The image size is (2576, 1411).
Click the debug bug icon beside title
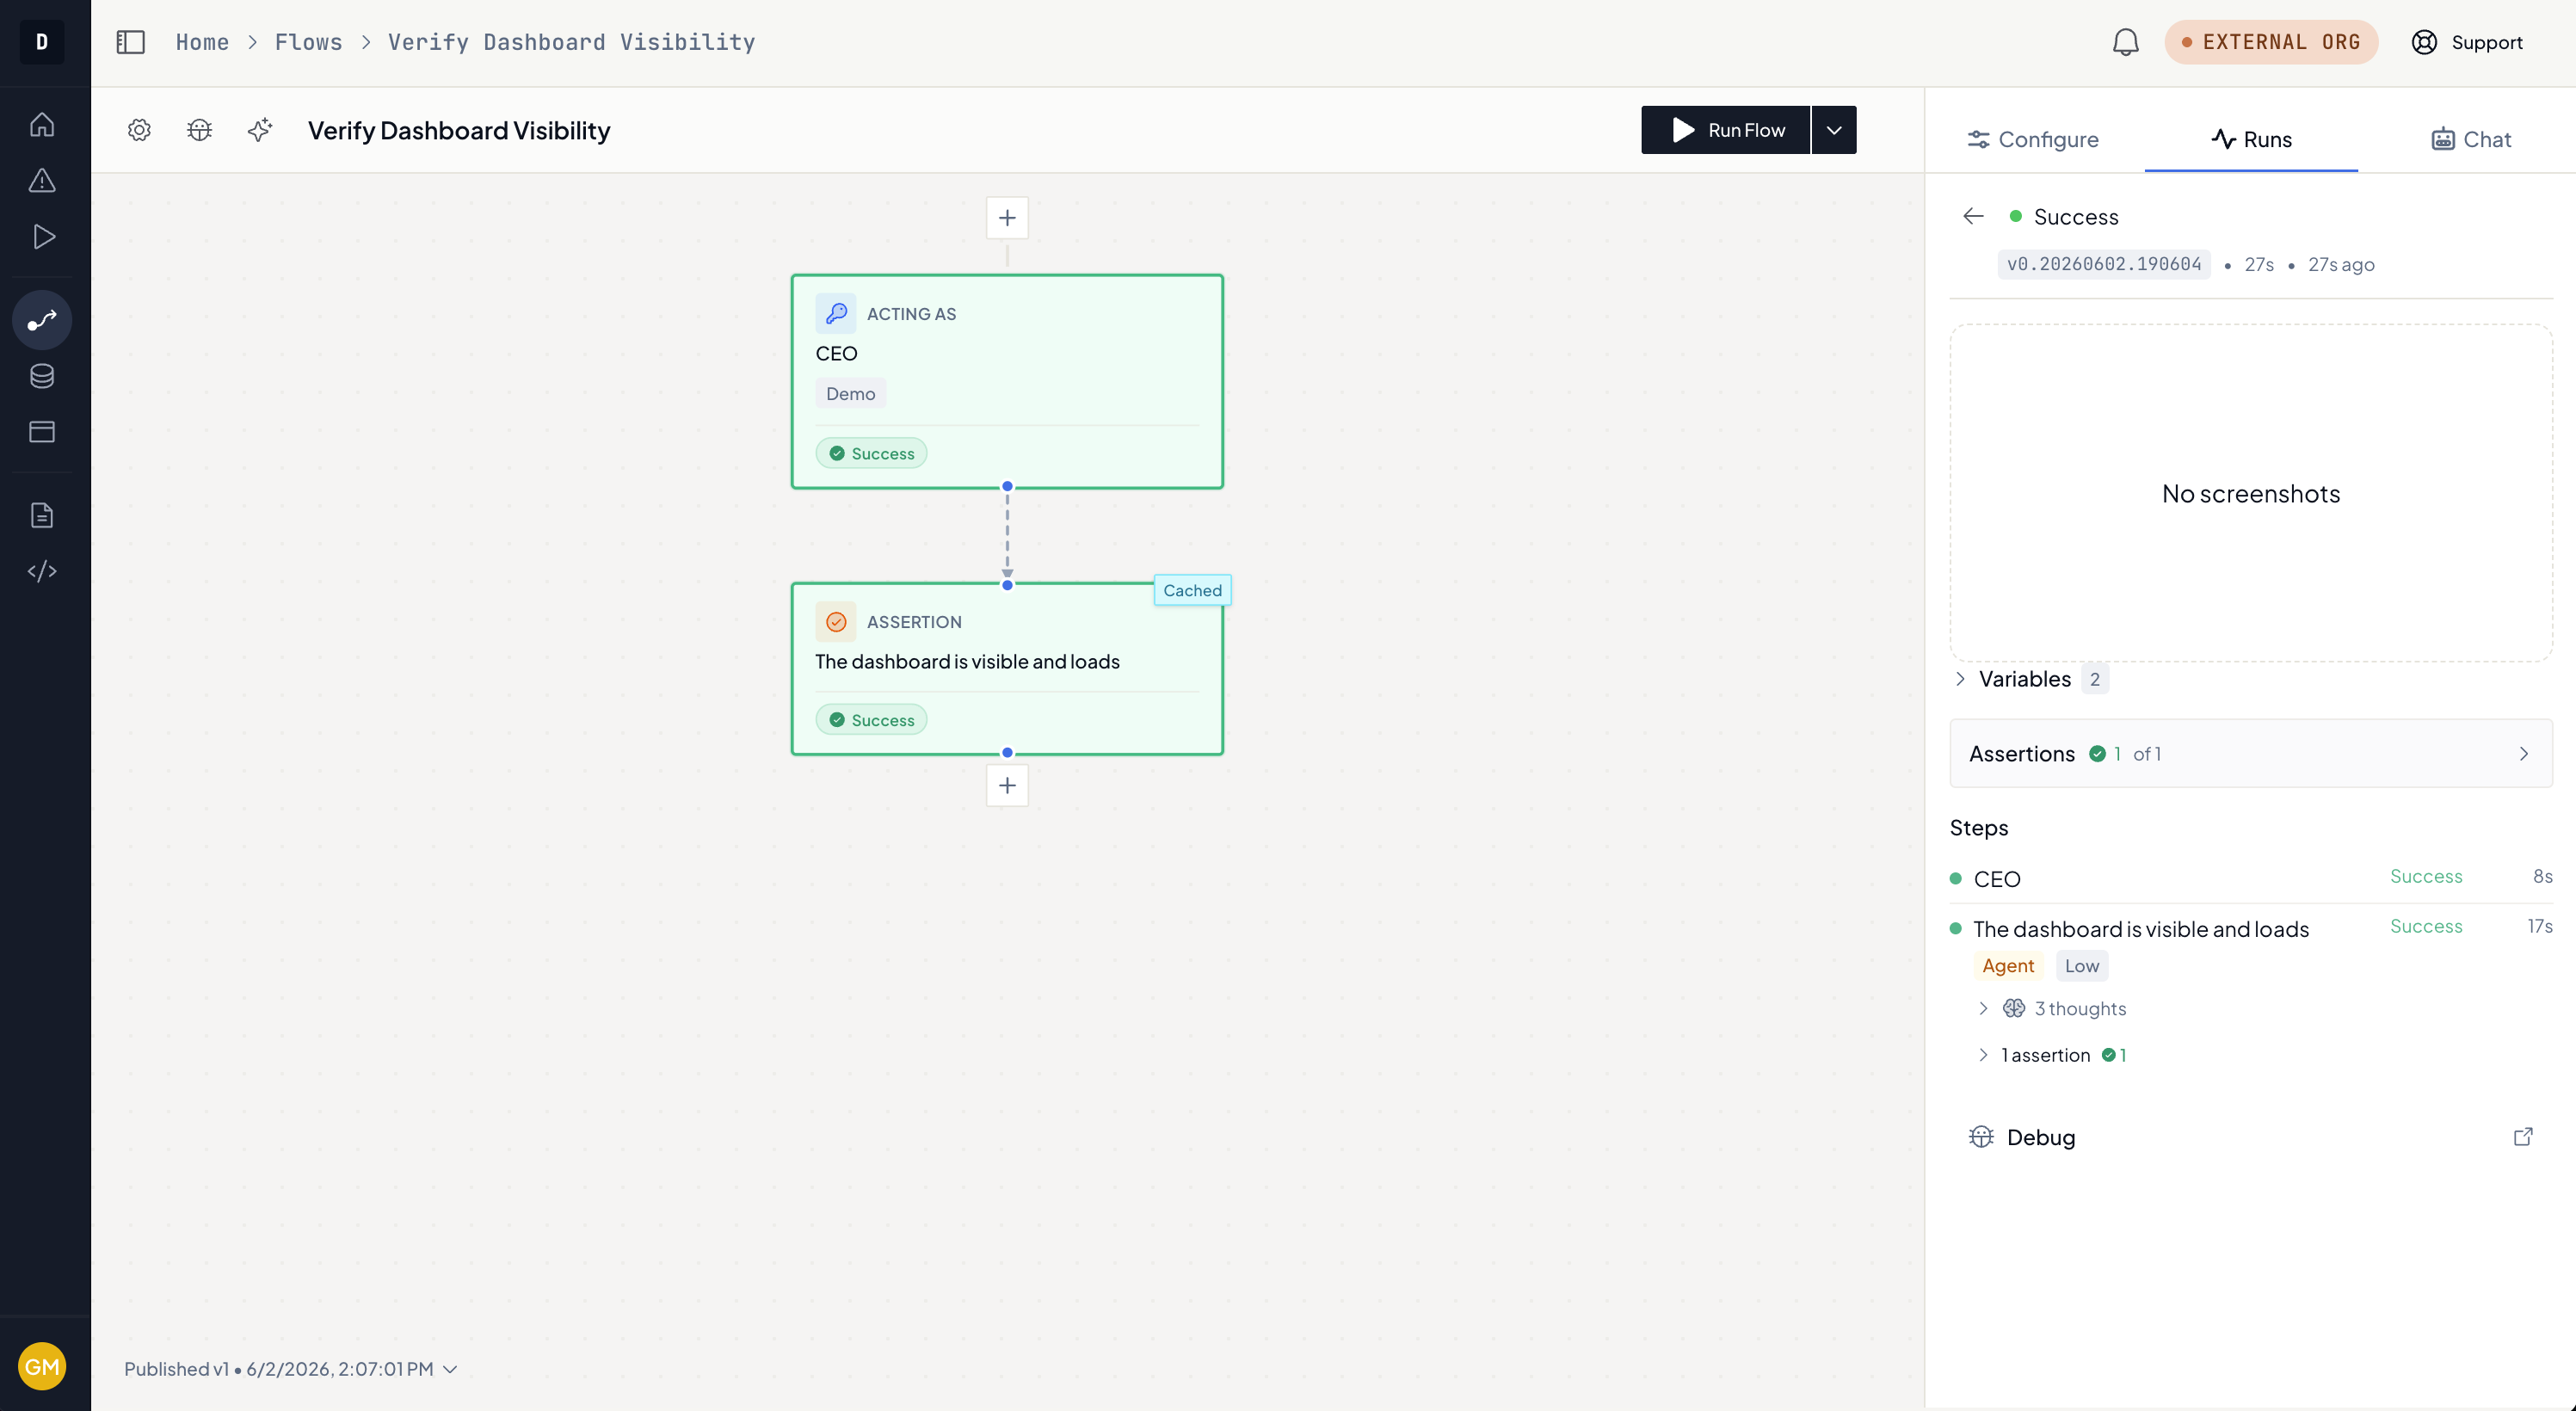tap(200, 130)
